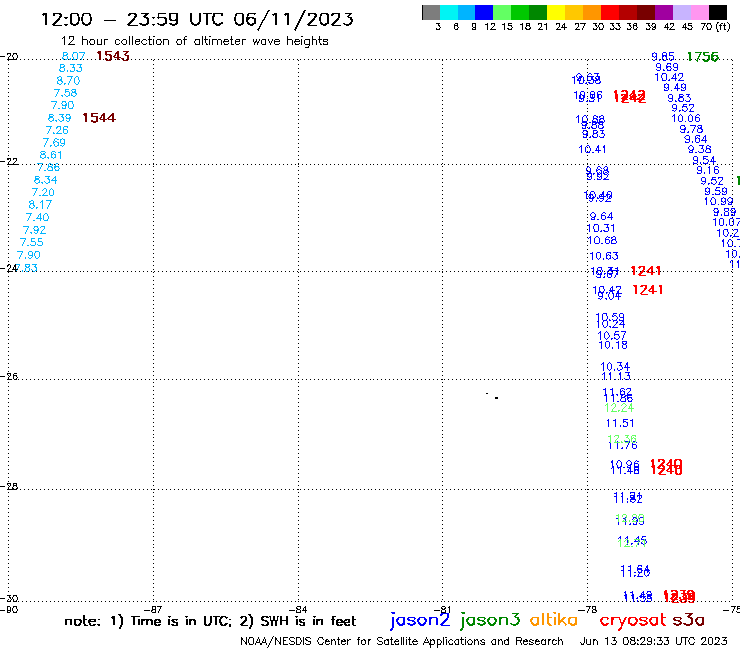Click the bright red 33 ft legend swatch
740x650 pixels.
coord(610,12)
